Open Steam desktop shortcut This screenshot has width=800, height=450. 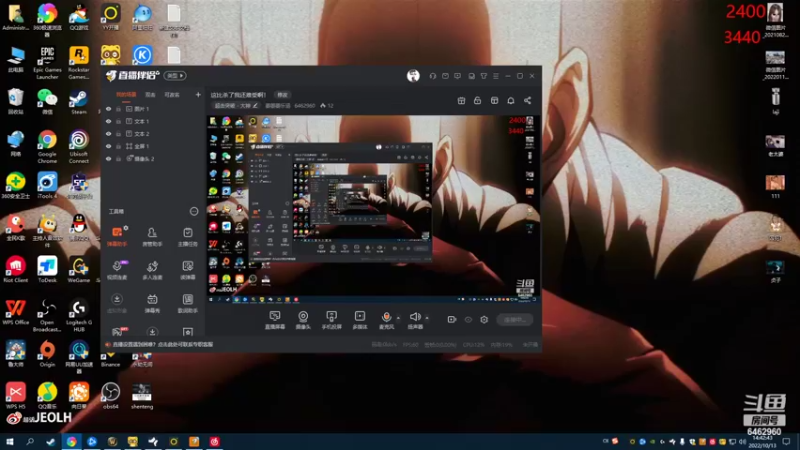pyautogui.click(x=79, y=102)
